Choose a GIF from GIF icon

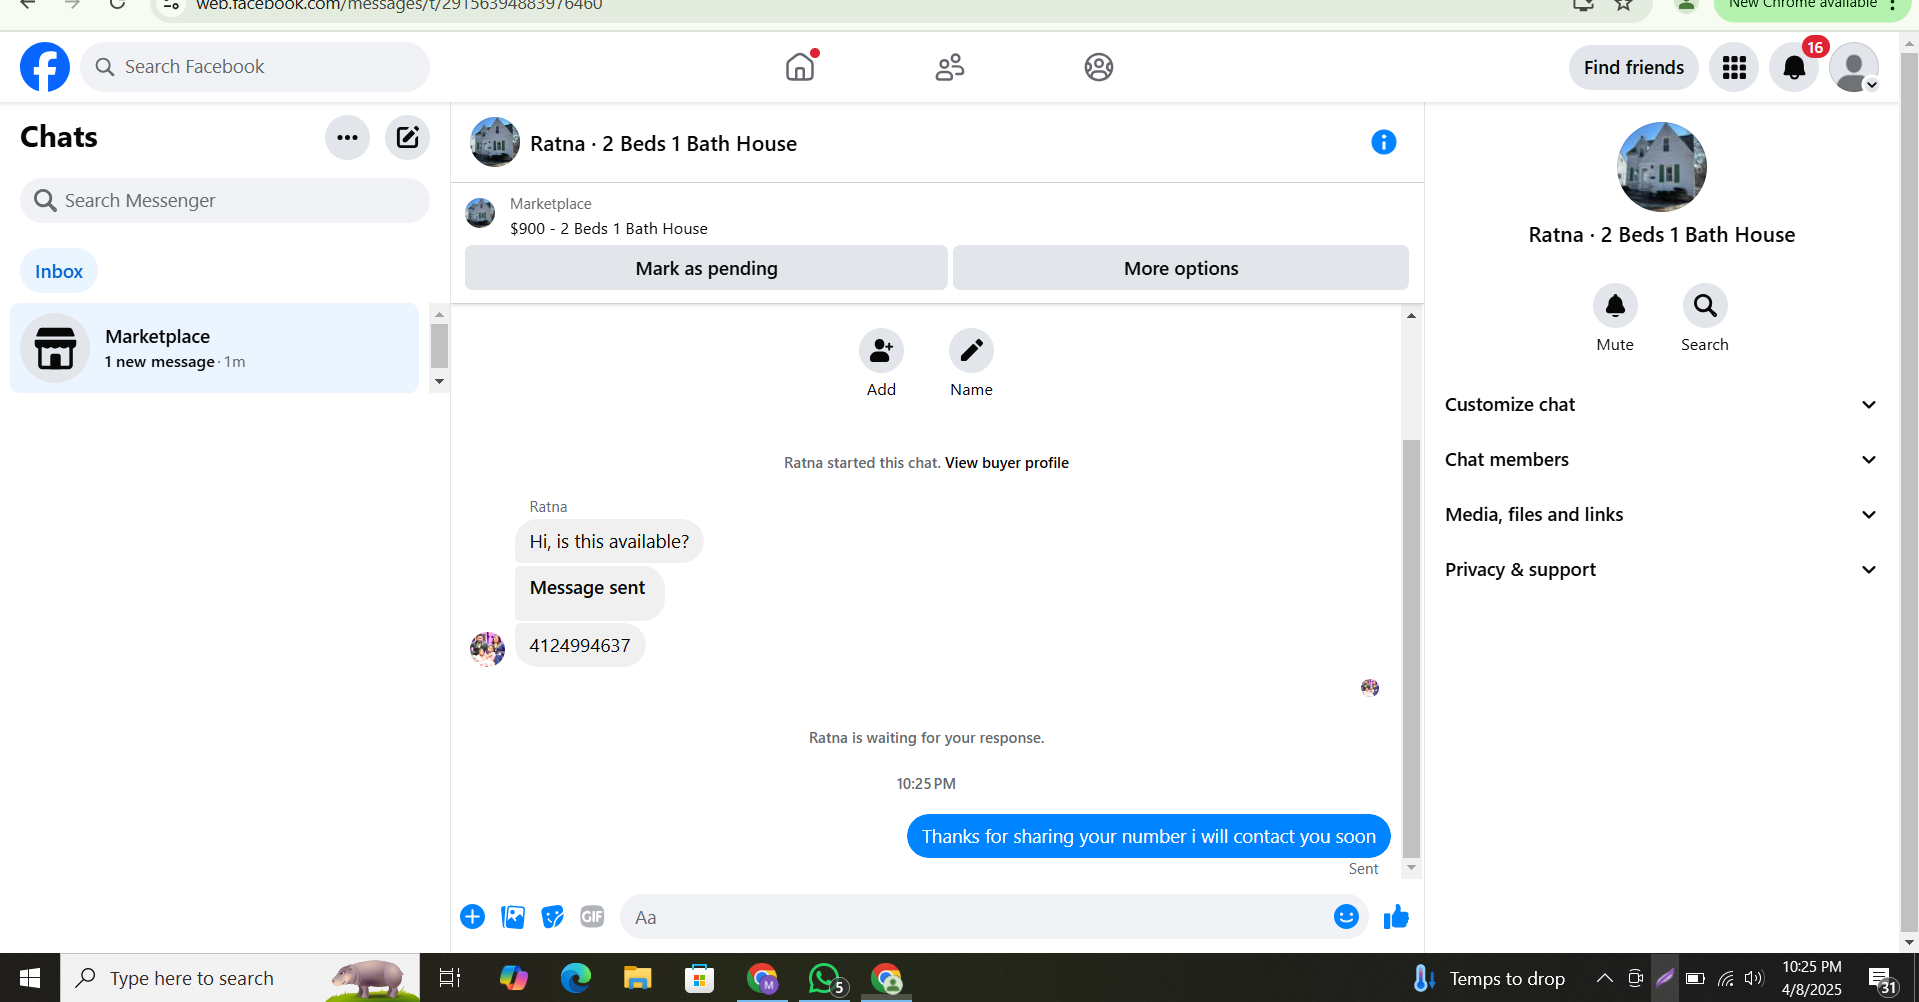592,917
